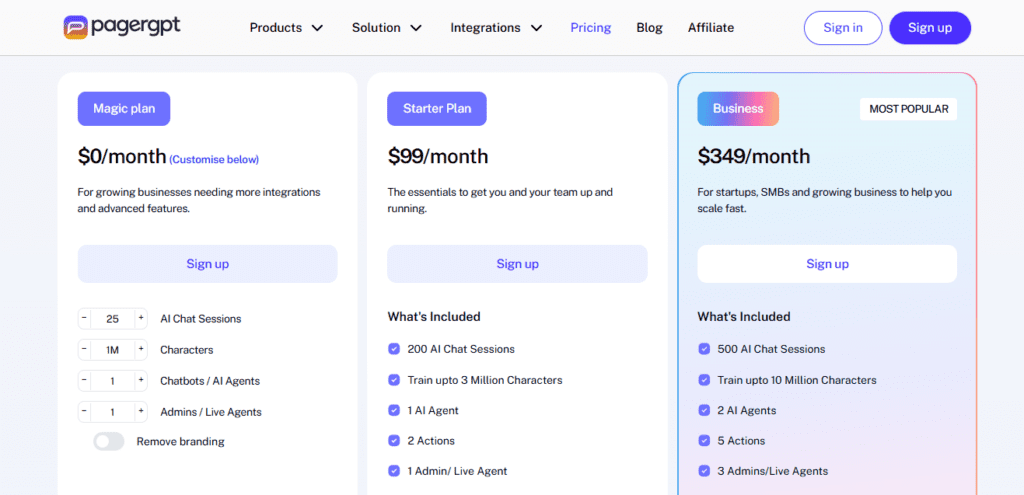Screen dimensions: 1024x495
Task: Click checkmark next to 2 Actions
Action: point(394,440)
